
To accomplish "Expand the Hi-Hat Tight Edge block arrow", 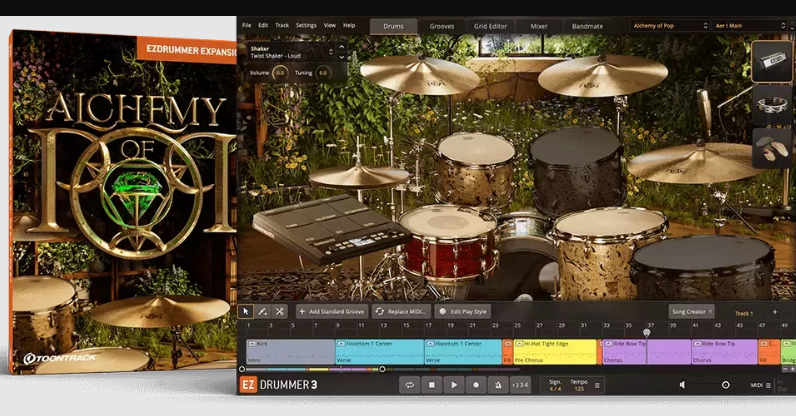I will pyautogui.click(x=519, y=344).
